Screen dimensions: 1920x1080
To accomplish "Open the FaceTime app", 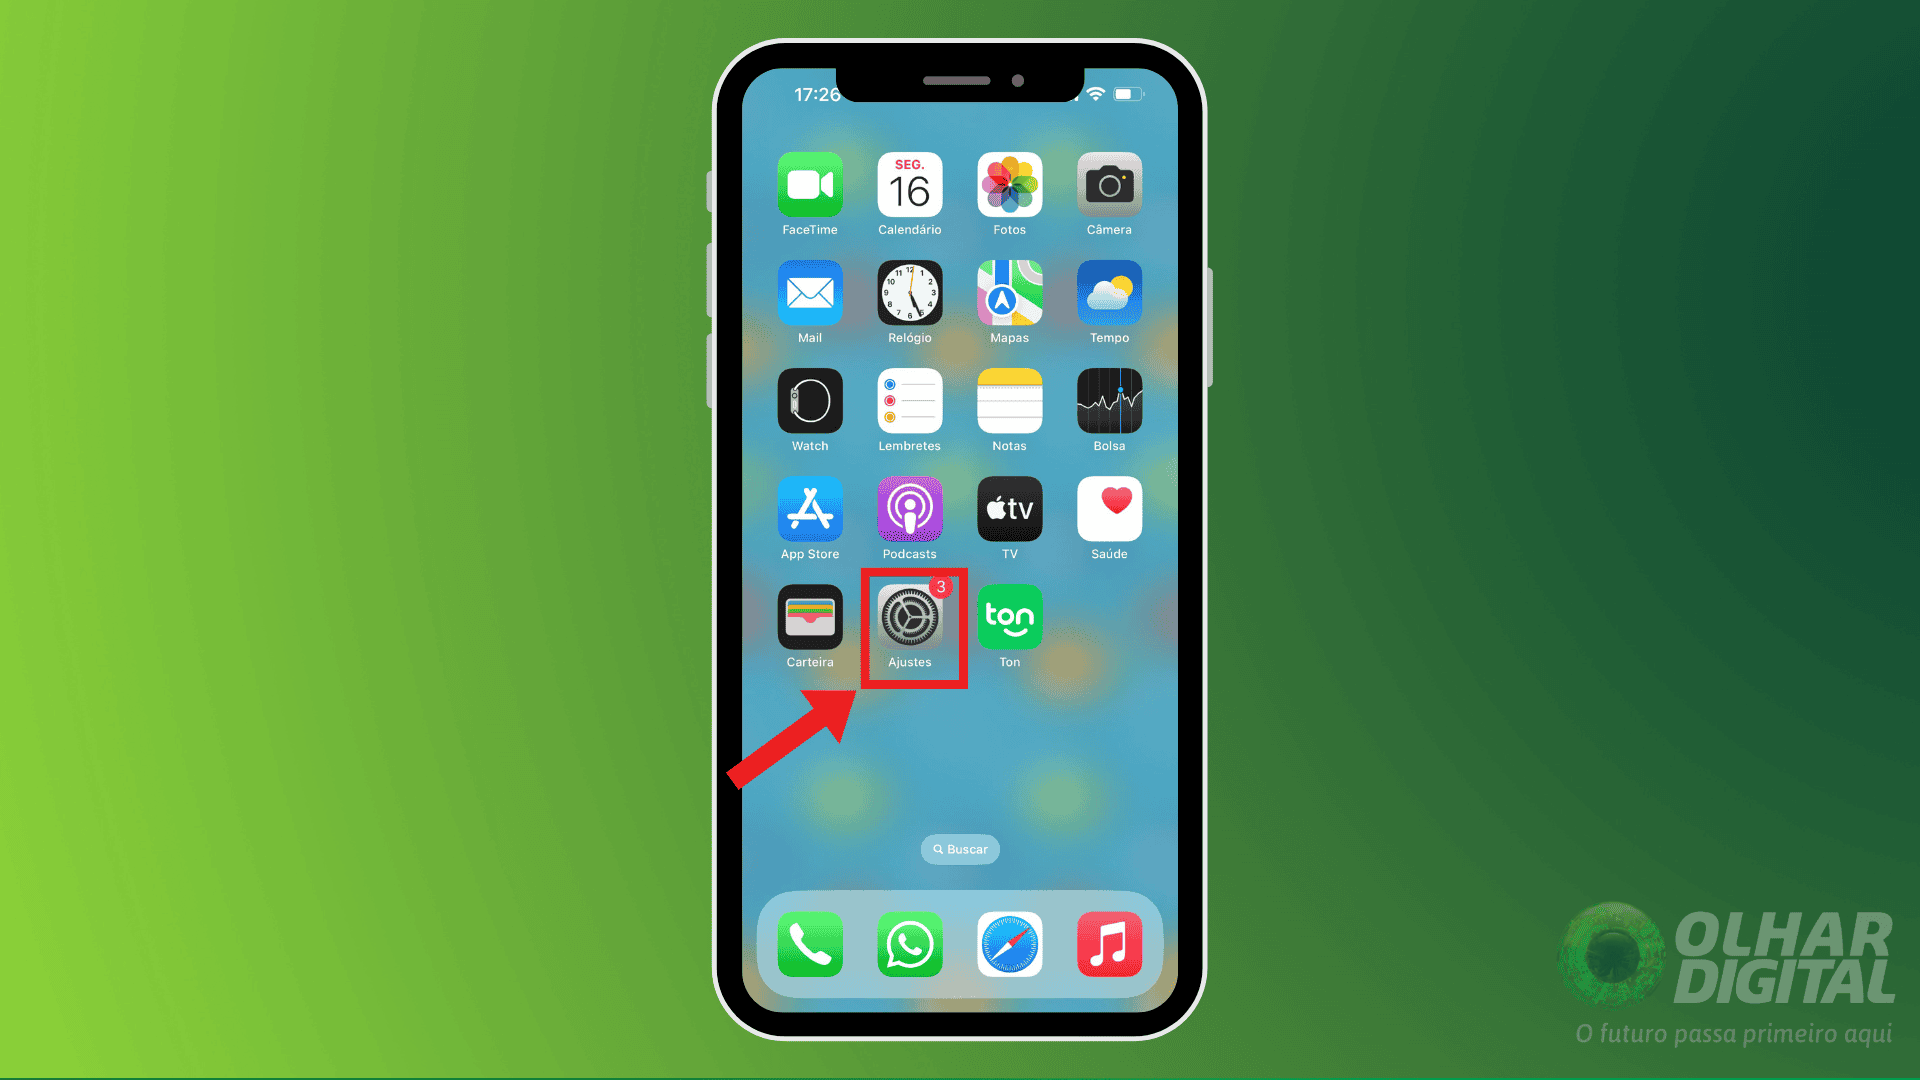I will tap(811, 190).
